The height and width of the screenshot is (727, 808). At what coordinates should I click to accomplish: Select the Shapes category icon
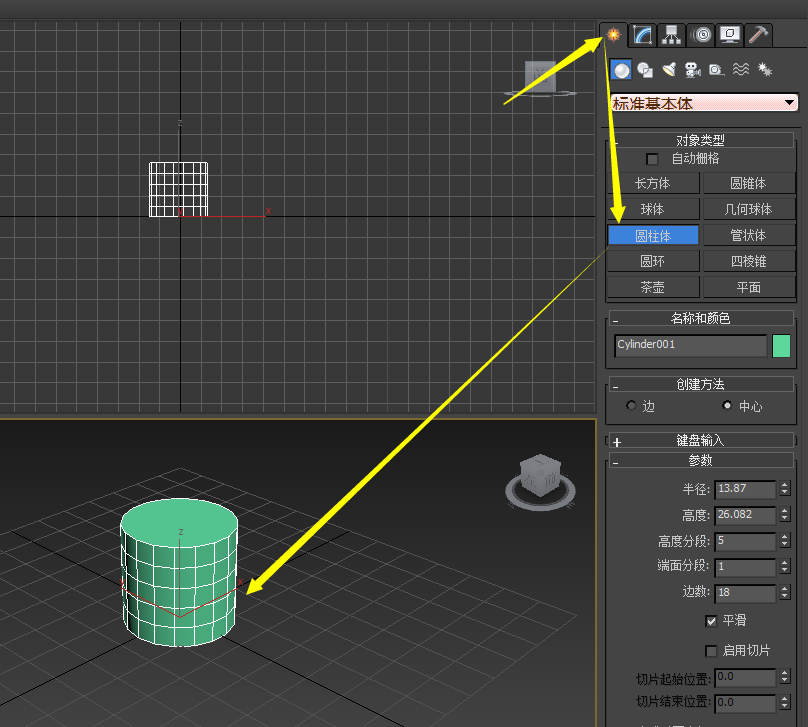[x=645, y=70]
